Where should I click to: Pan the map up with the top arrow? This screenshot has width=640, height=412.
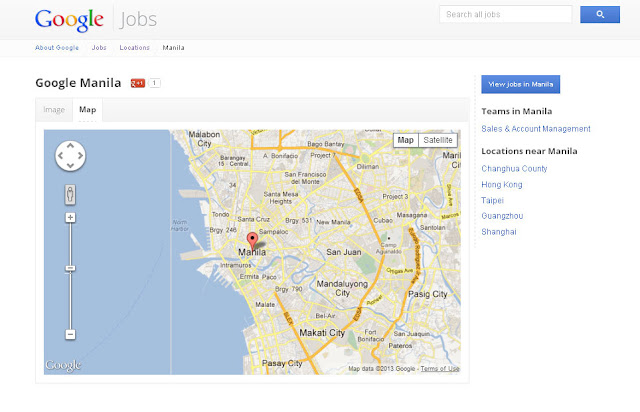coord(70,145)
